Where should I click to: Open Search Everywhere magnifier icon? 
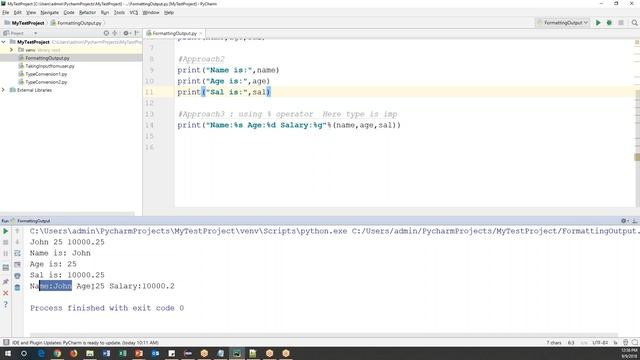coord(634,23)
